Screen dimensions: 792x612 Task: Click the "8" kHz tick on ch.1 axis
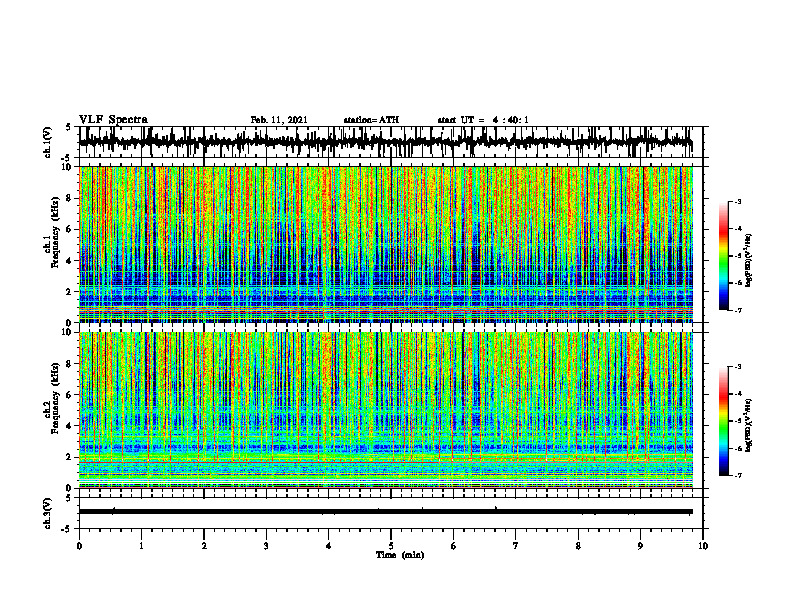(70, 198)
